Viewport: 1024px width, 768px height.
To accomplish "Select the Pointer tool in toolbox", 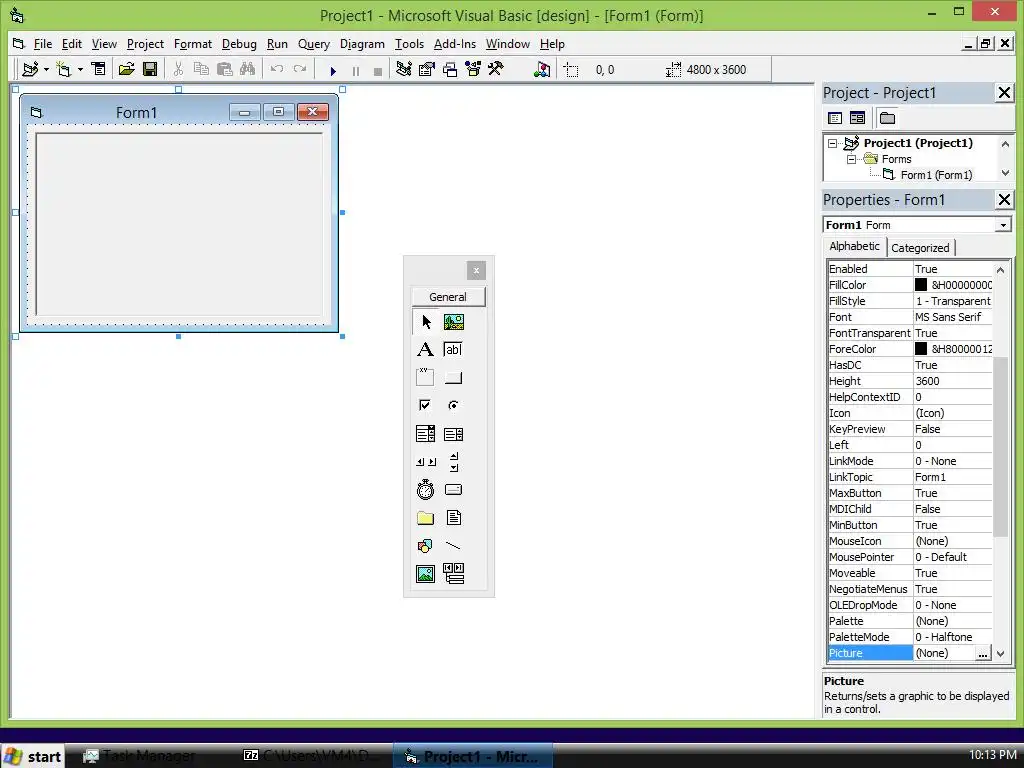I will click(426, 322).
